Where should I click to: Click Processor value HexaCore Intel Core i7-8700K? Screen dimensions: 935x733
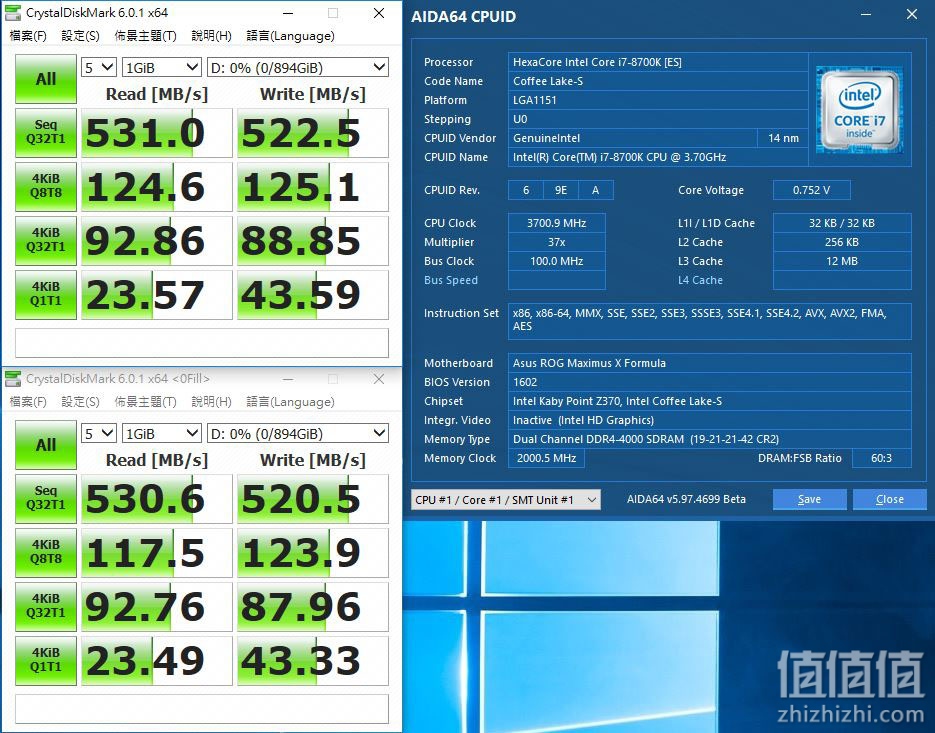(658, 62)
